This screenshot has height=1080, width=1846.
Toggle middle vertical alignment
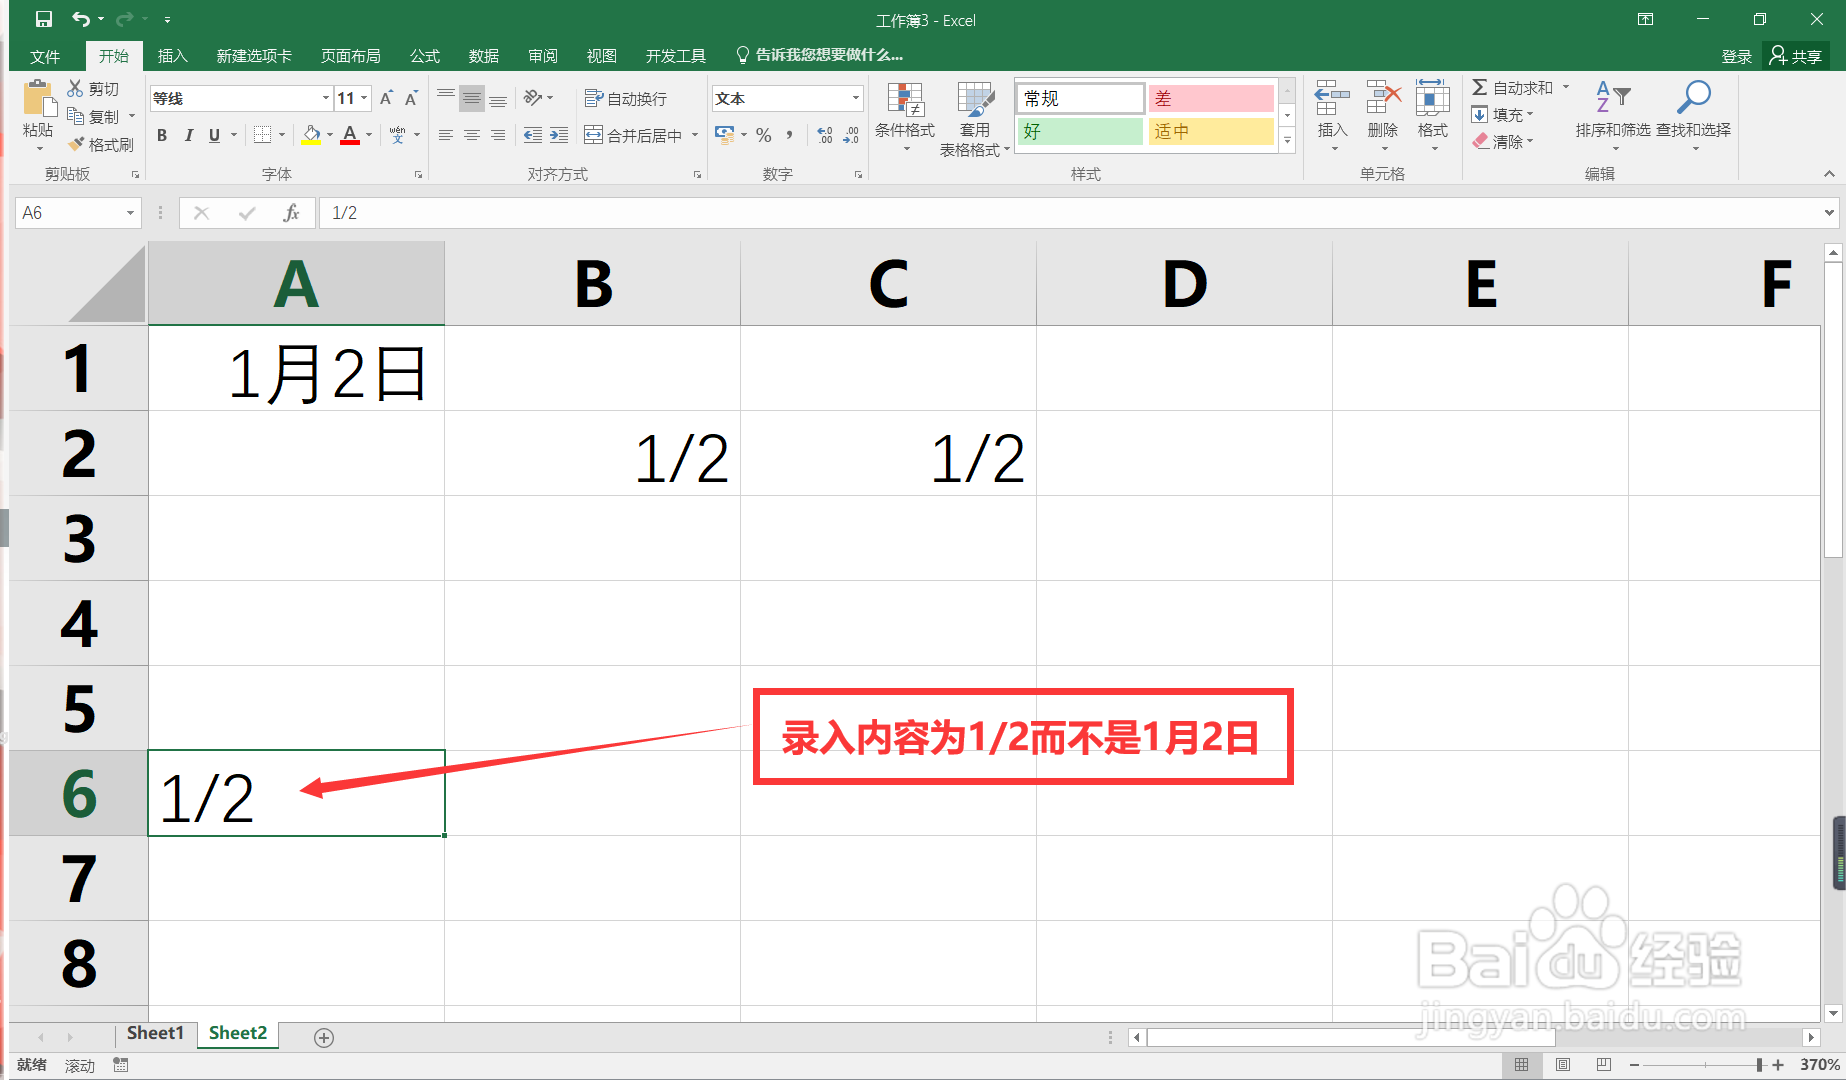tap(472, 98)
